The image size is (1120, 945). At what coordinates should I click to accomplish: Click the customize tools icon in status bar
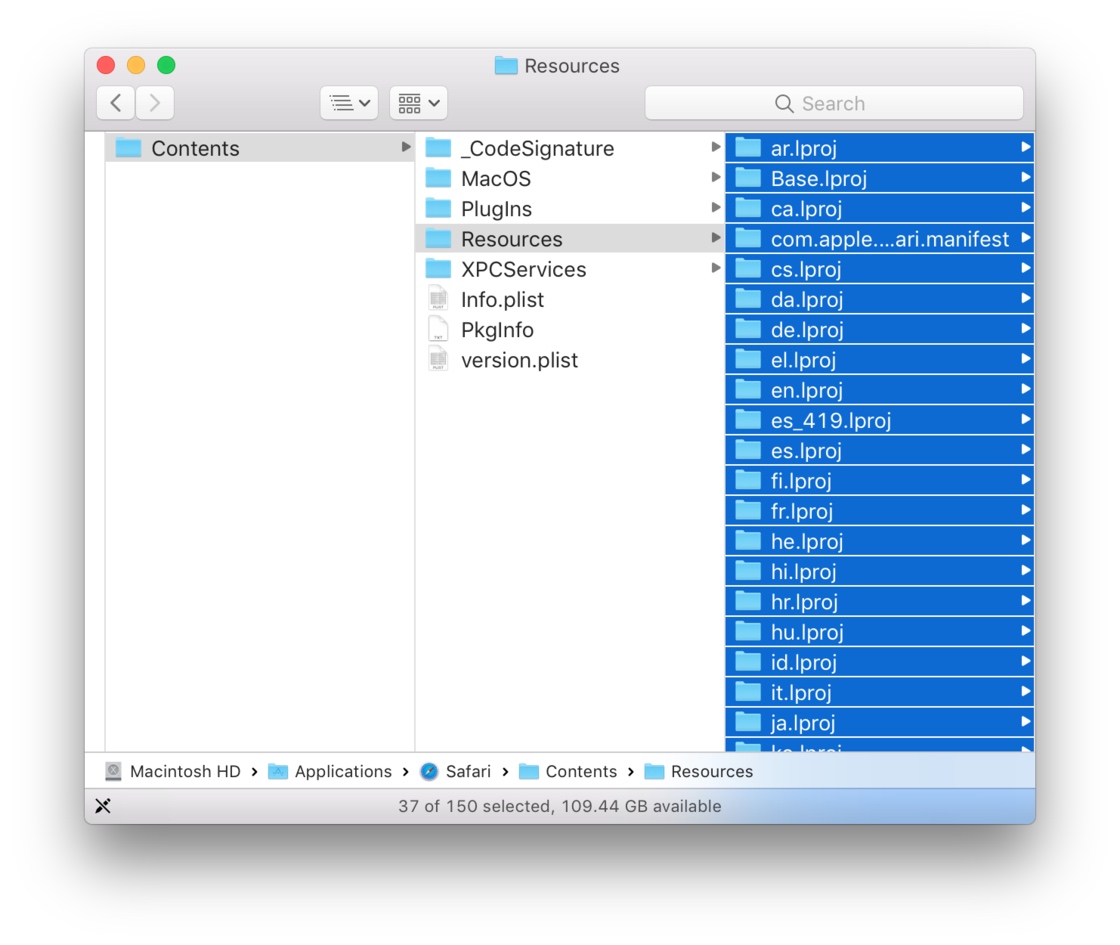103,806
